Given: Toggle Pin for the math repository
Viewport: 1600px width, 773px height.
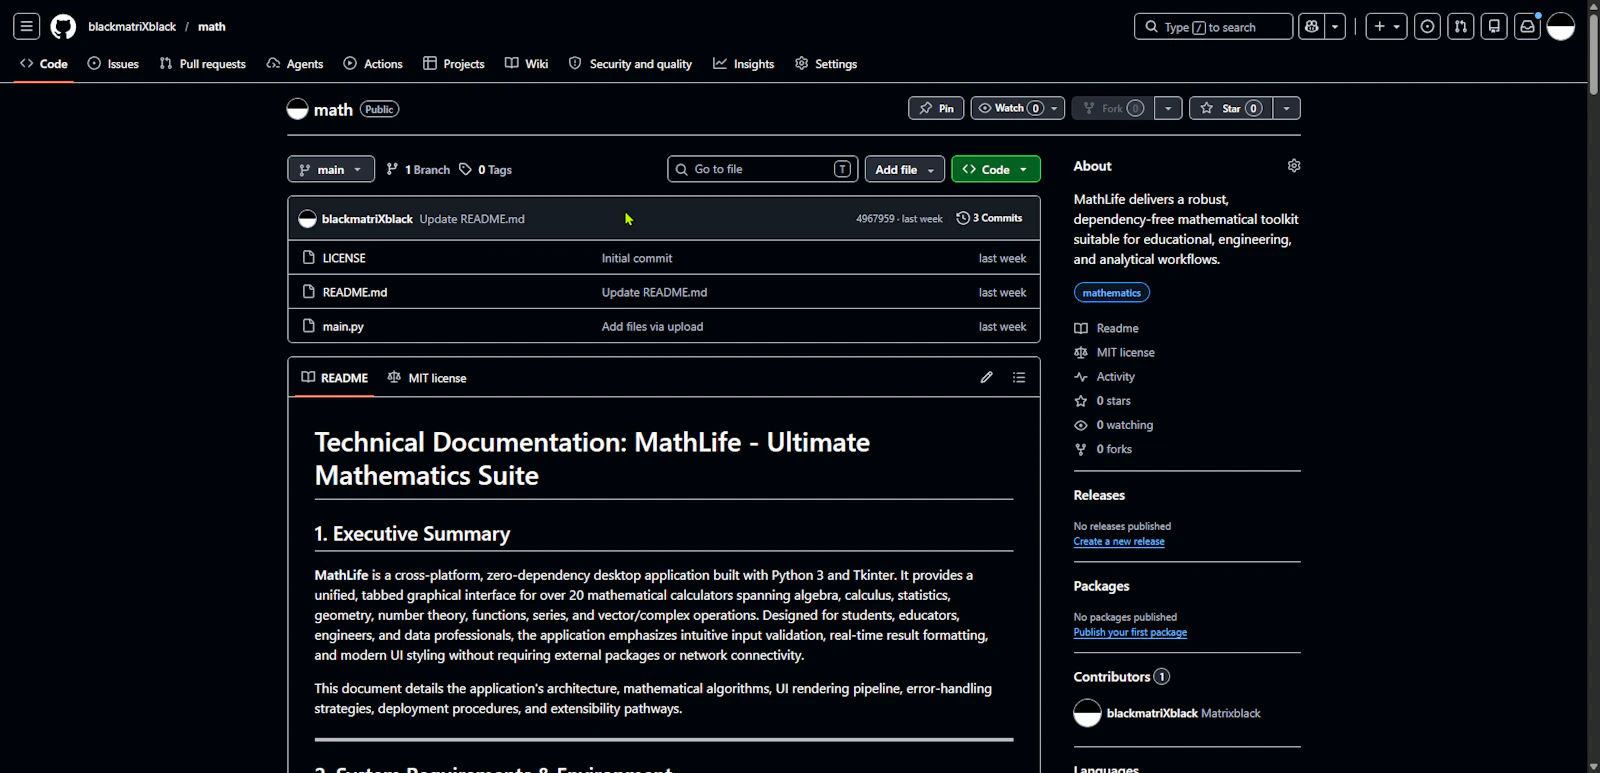Looking at the screenshot, I should [x=937, y=108].
